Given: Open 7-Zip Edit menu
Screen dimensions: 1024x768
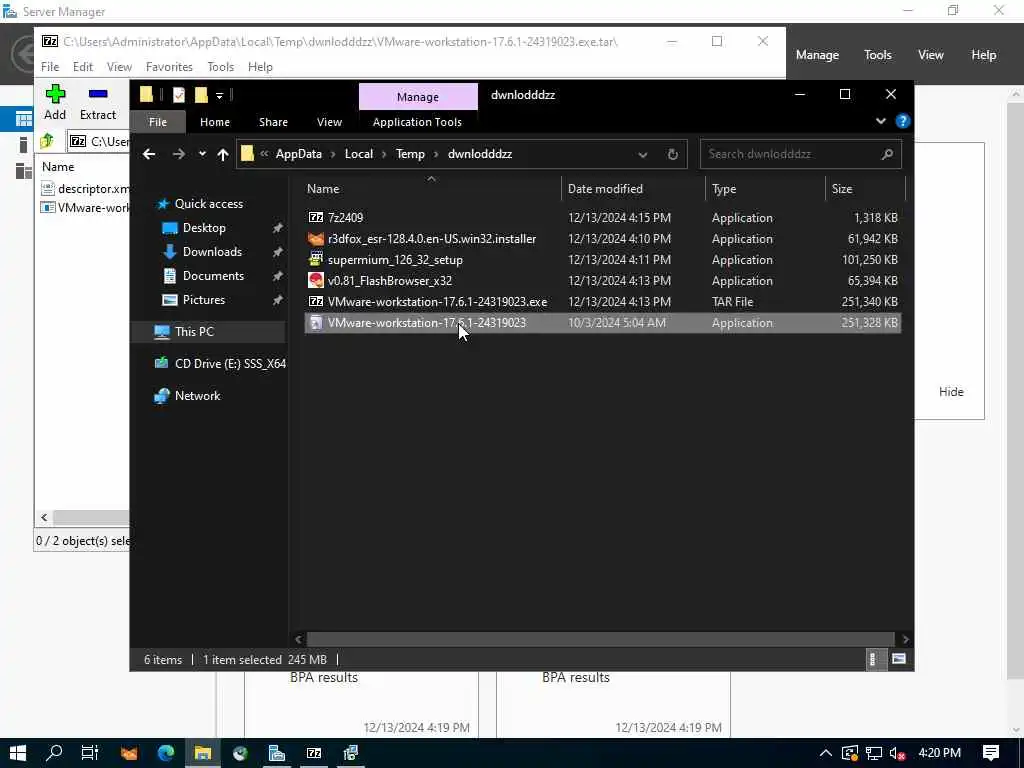Looking at the screenshot, I should click(x=82, y=67).
